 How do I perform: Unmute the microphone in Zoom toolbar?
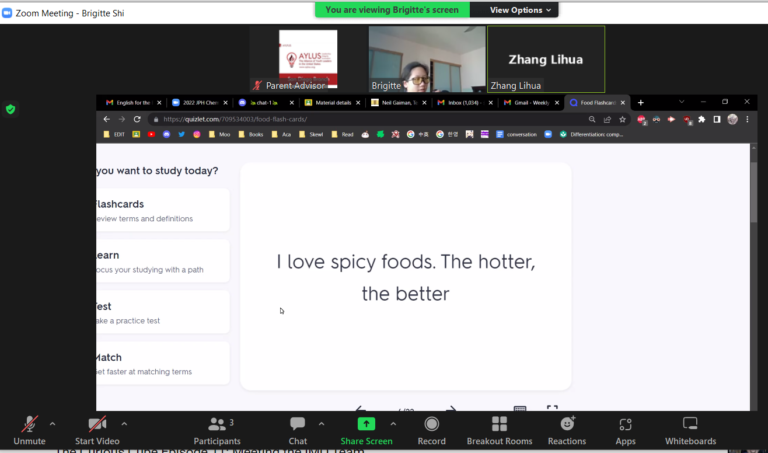click(29, 430)
